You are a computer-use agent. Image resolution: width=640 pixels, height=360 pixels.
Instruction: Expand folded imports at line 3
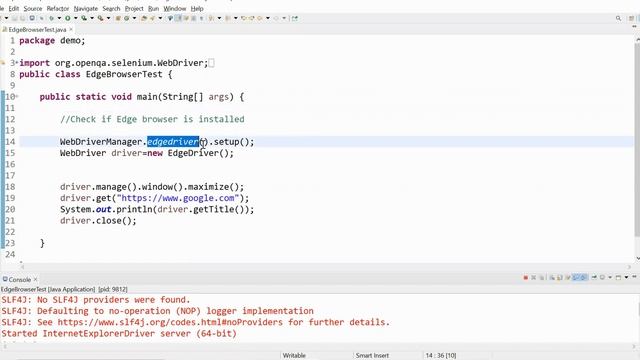pyautogui.click(x=17, y=62)
